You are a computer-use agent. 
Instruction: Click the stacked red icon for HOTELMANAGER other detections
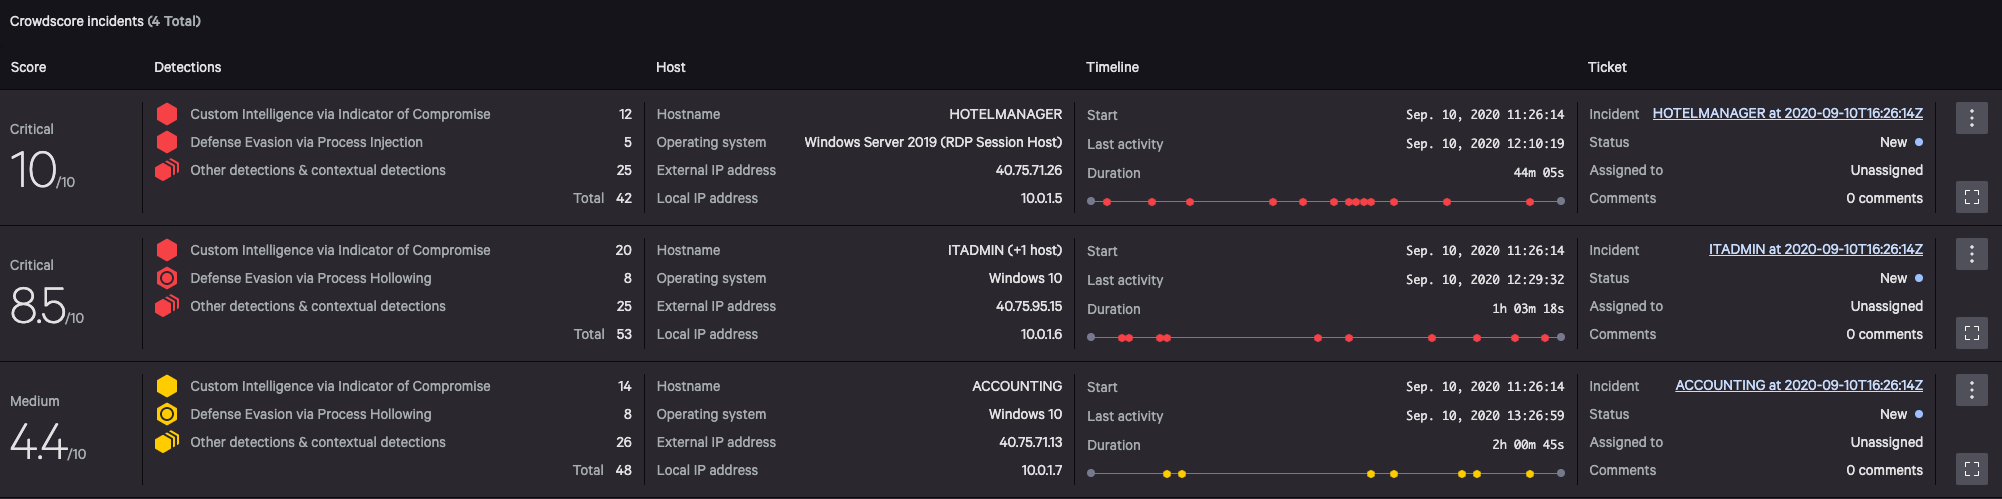[167, 170]
